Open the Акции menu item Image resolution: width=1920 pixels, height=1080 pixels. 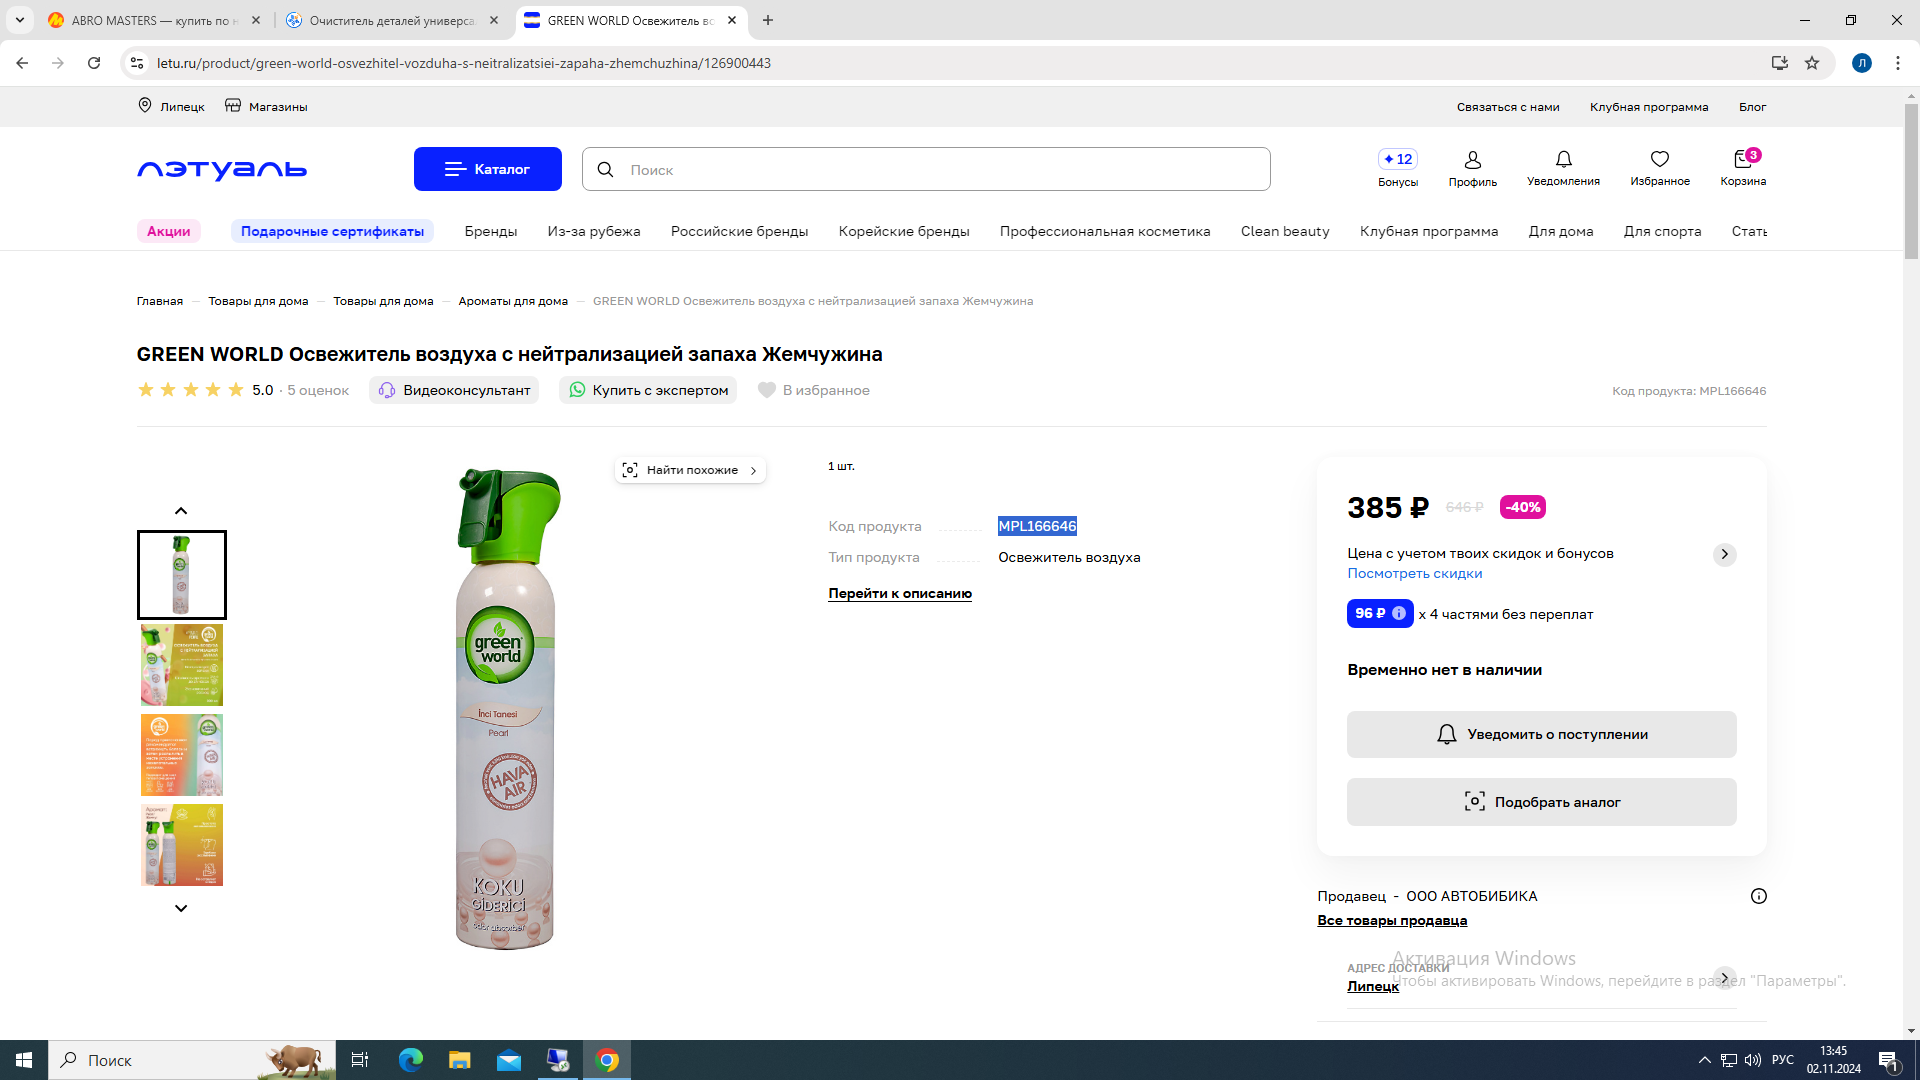(x=169, y=231)
